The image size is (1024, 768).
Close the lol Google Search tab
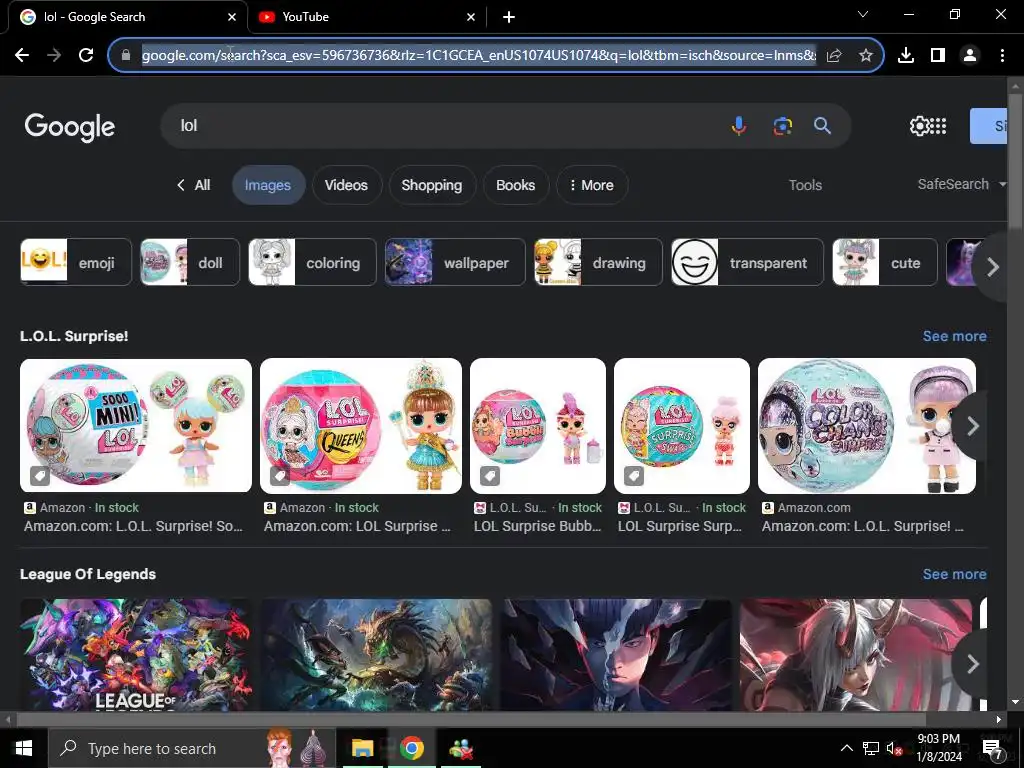(x=232, y=17)
